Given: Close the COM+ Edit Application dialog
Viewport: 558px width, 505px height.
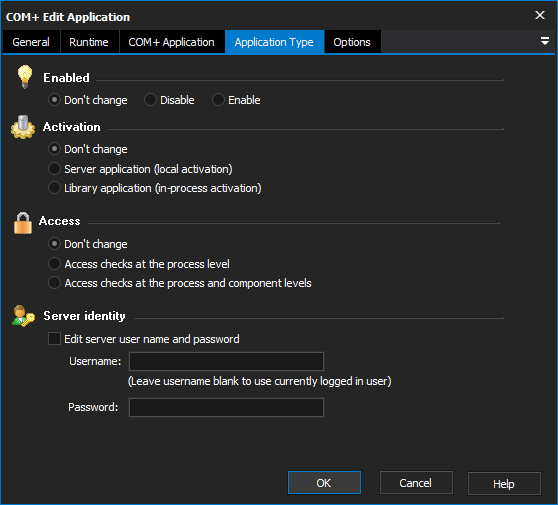Looking at the screenshot, I should pyautogui.click(x=540, y=15).
